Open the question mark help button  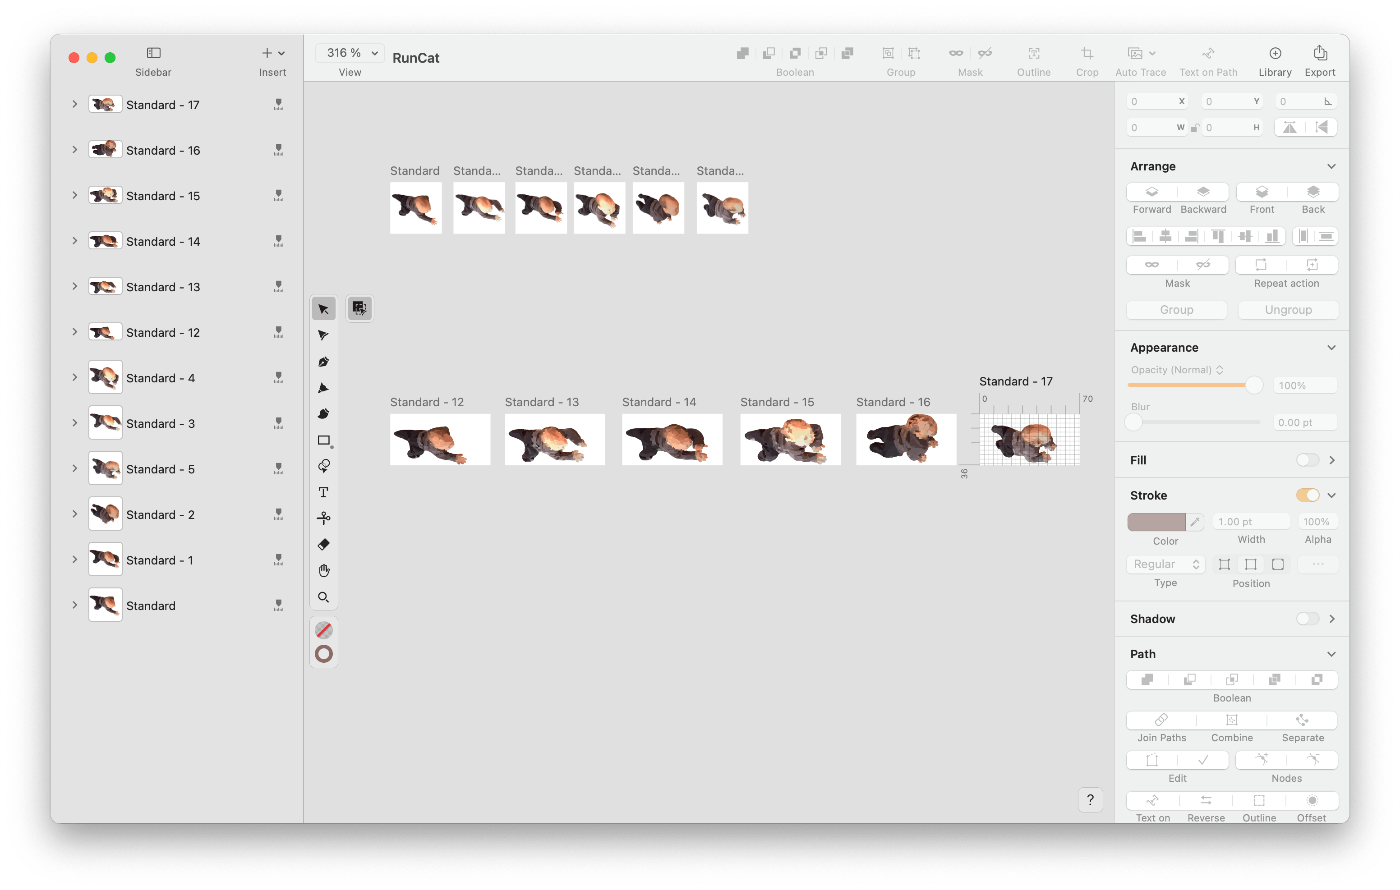(1091, 800)
